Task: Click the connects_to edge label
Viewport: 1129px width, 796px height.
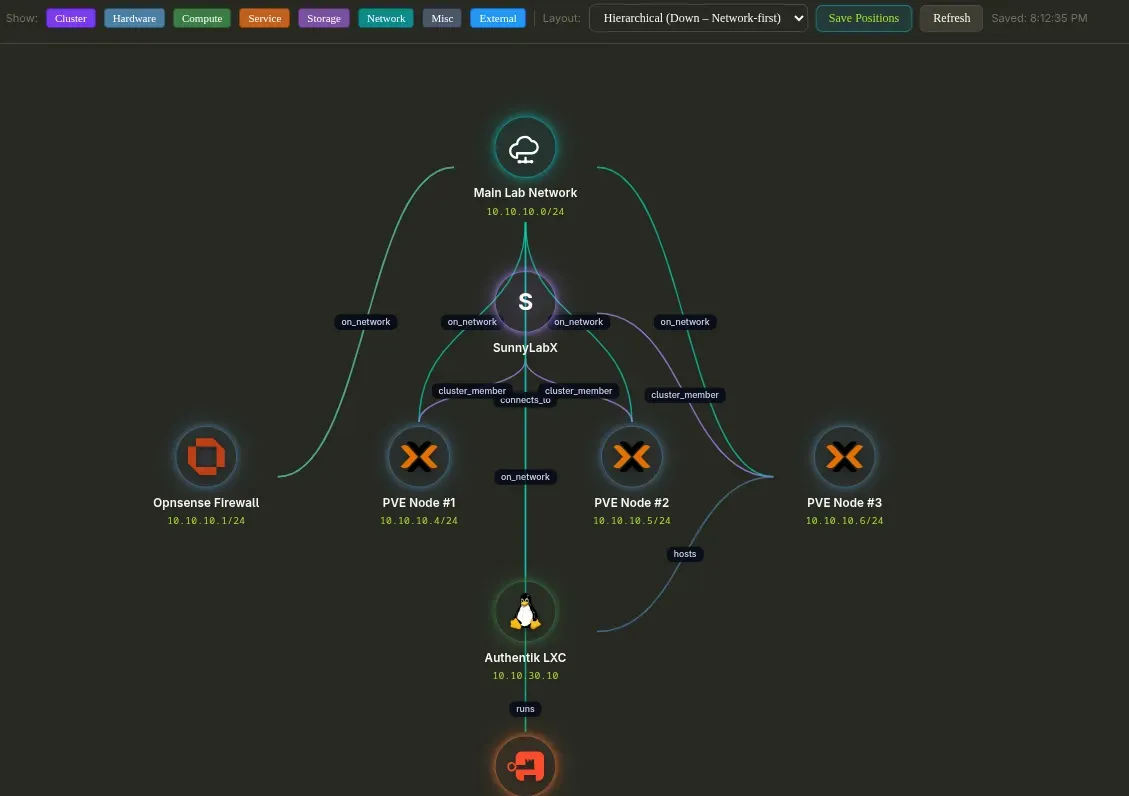Action: click(x=525, y=401)
